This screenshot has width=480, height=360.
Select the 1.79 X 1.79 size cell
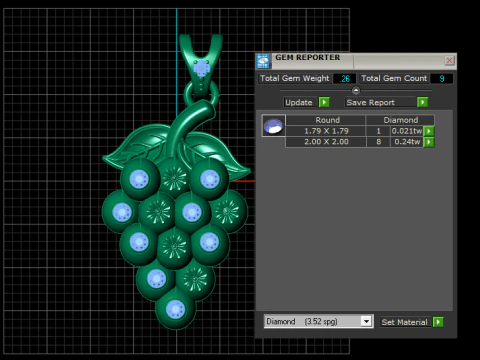point(326,131)
